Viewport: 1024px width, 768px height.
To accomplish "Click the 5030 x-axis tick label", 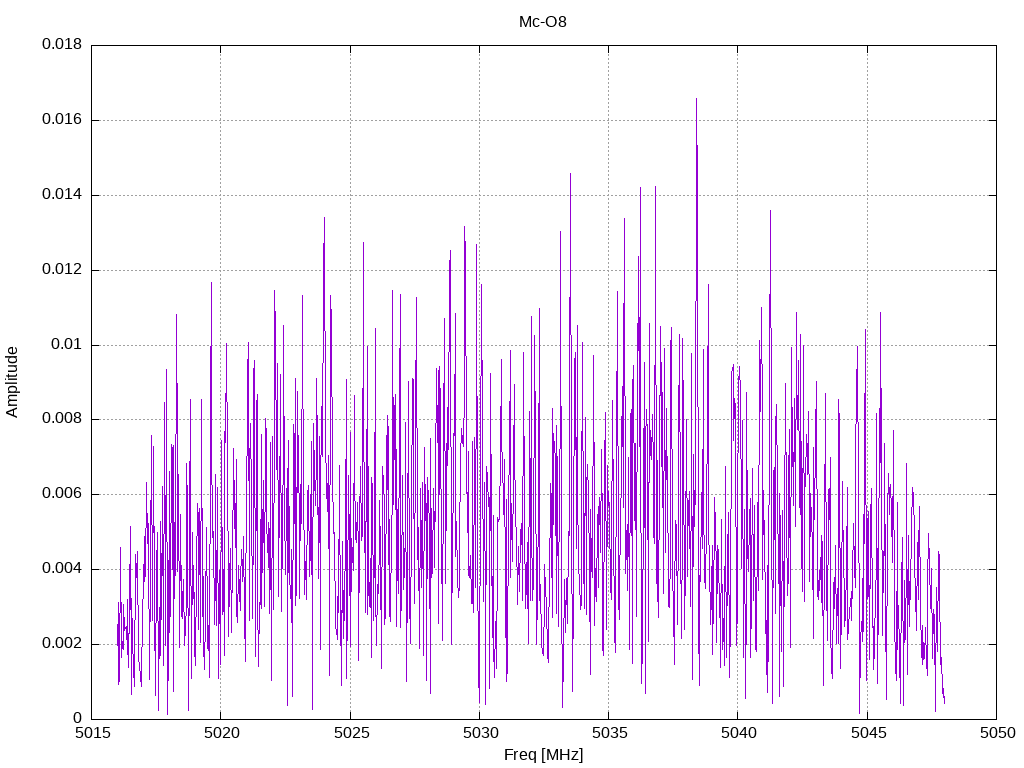I will coord(480,733).
